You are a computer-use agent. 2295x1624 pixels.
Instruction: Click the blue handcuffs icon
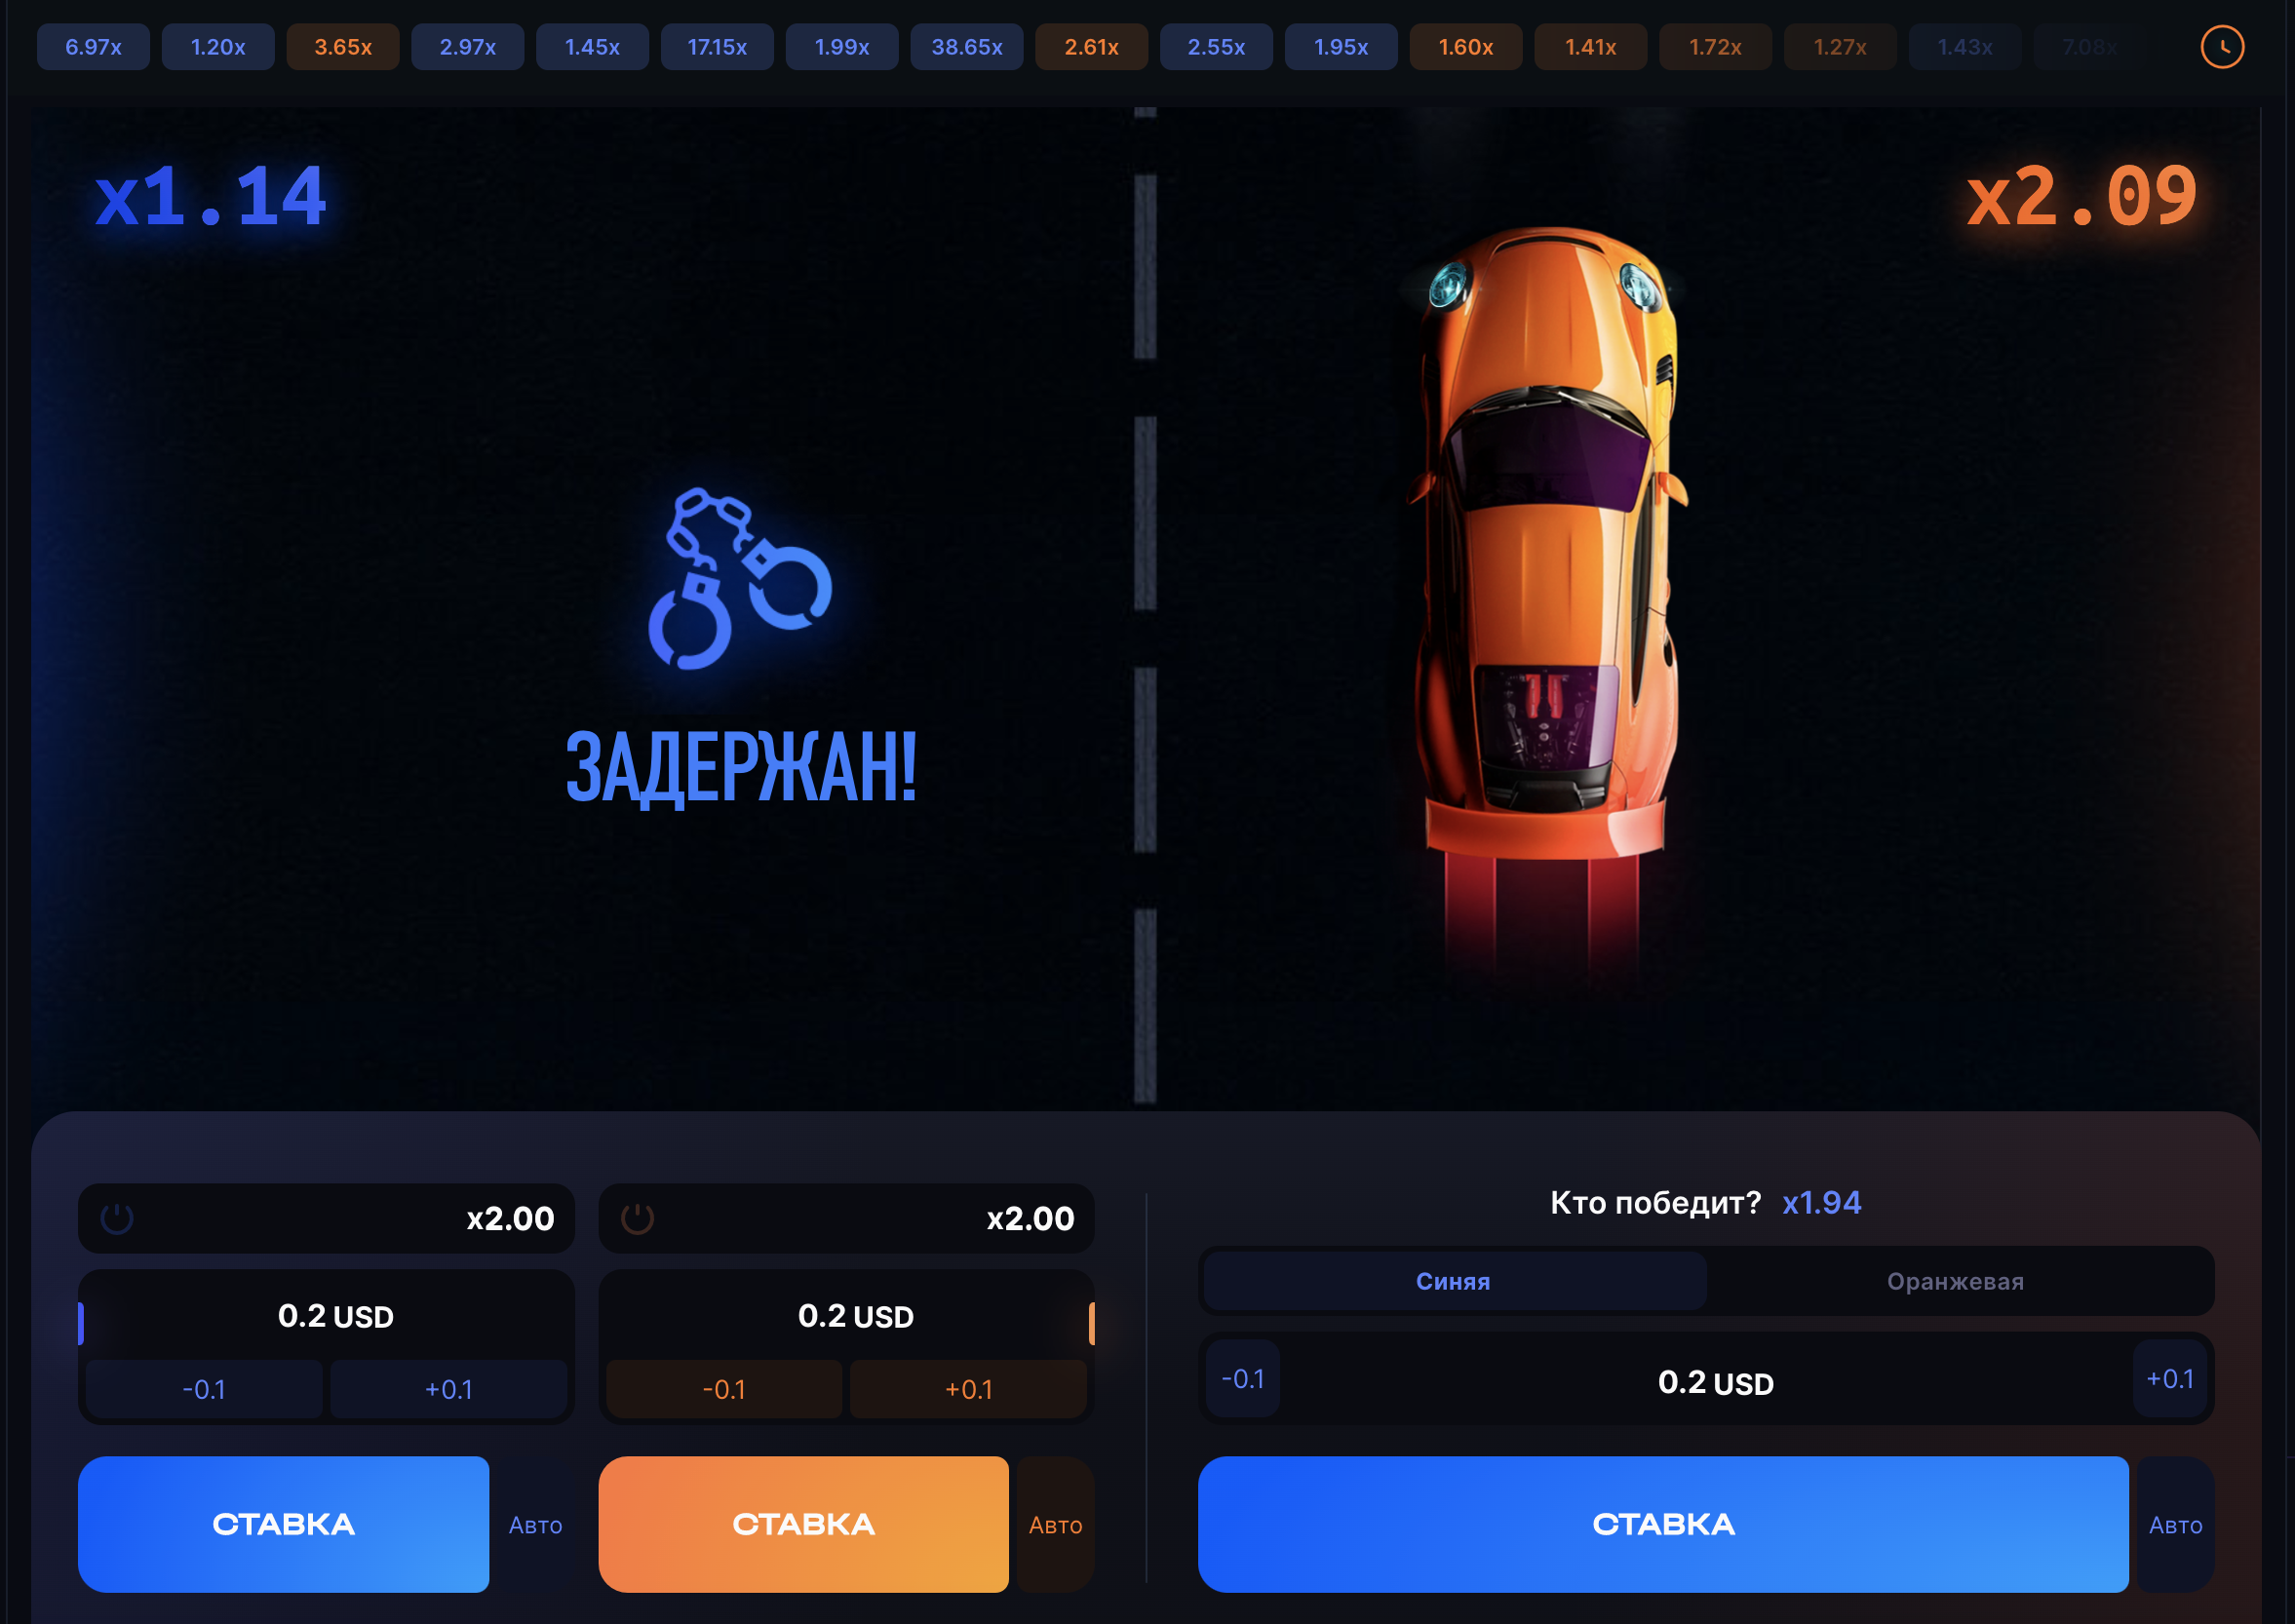click(740, 579)
